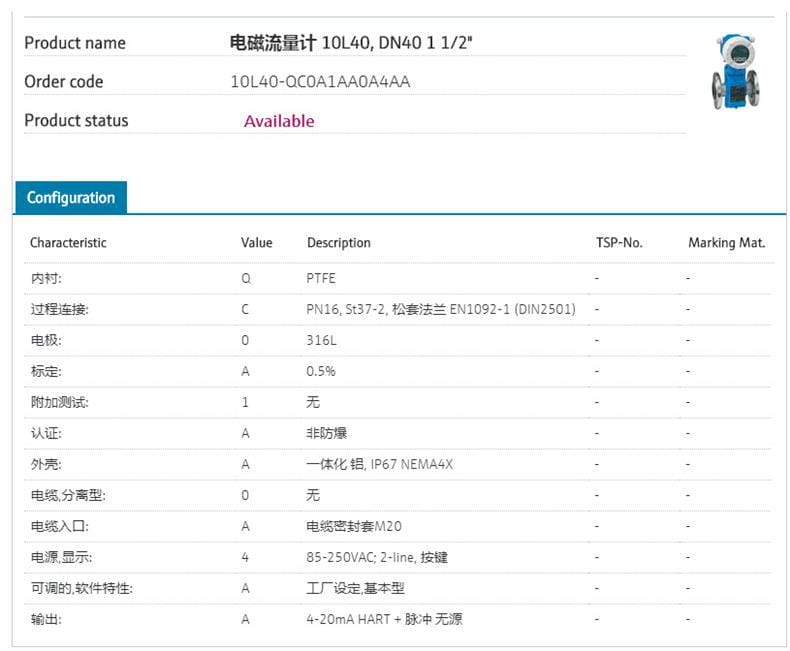
Task: Click the Marking Mat. column header
Action: (726, 243)
